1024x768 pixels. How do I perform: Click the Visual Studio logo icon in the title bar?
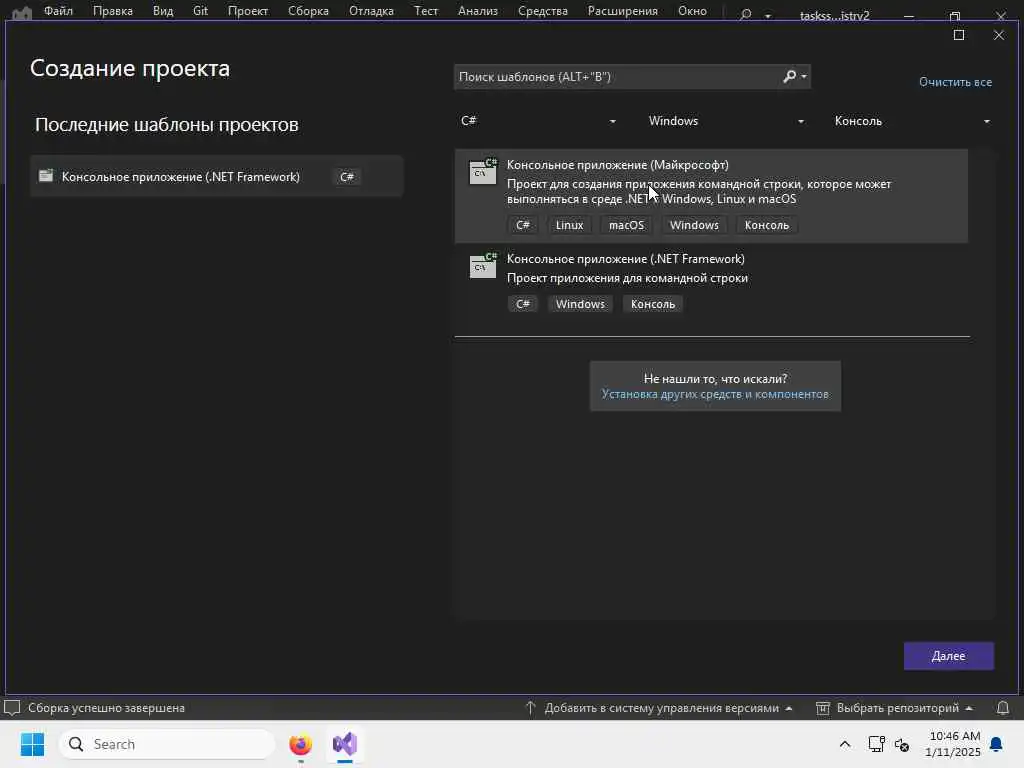tap(22, 12)
